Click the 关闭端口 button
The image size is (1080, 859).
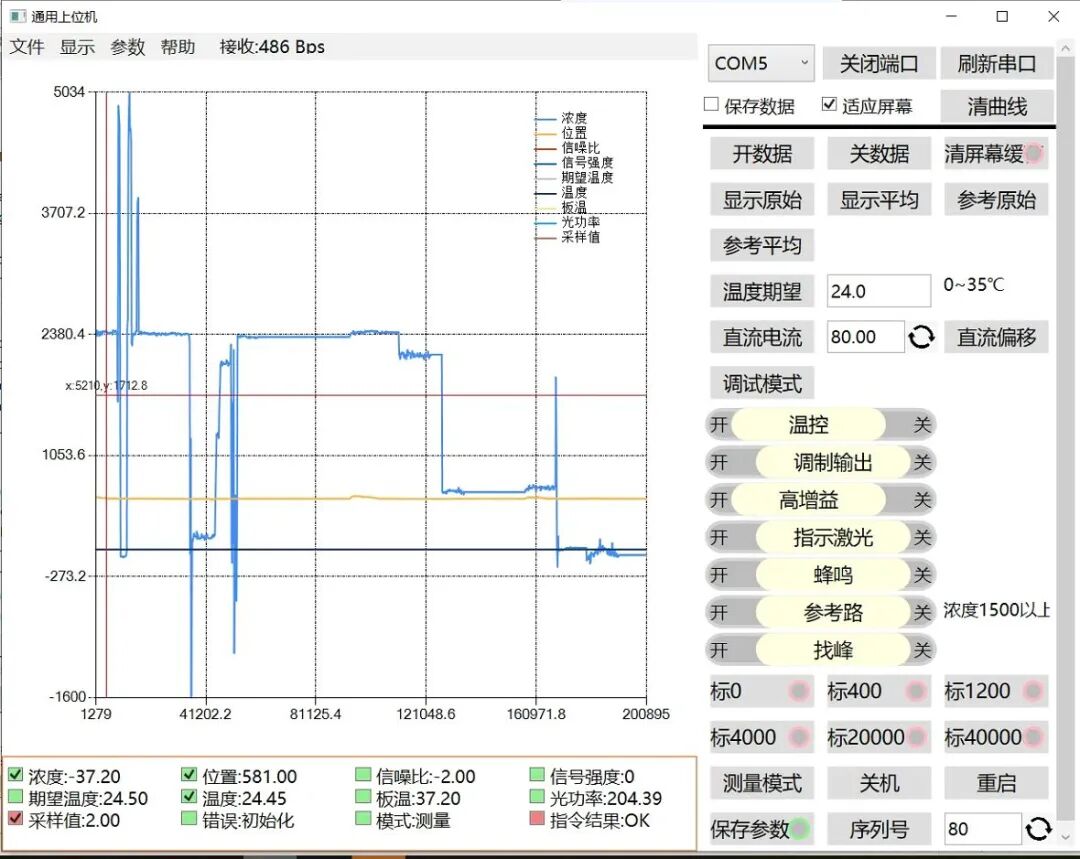point(879,64)
